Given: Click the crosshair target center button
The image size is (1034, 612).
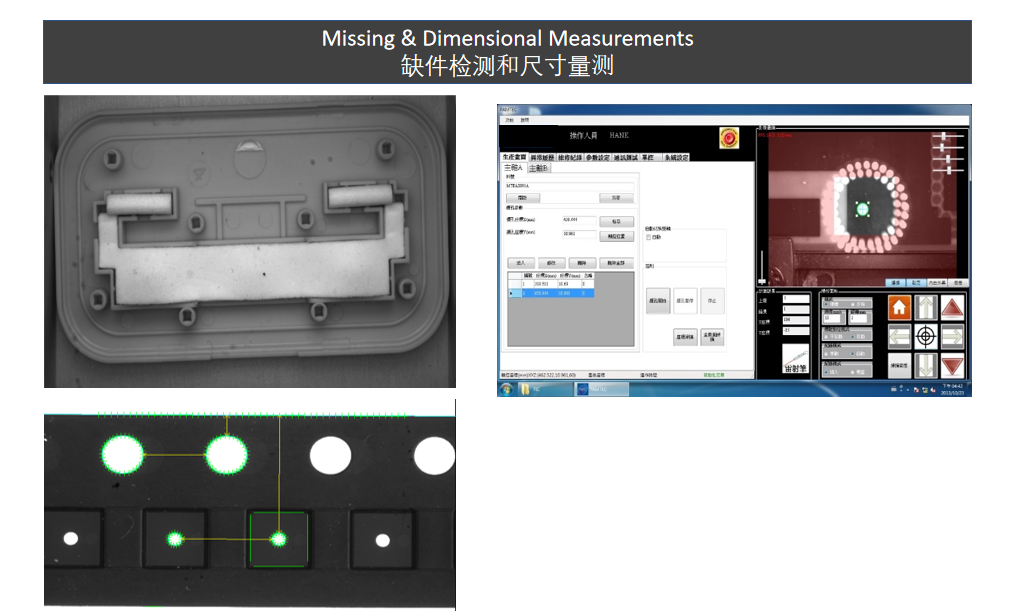Looking at the screenshot, I should click(x=926, y=336).
